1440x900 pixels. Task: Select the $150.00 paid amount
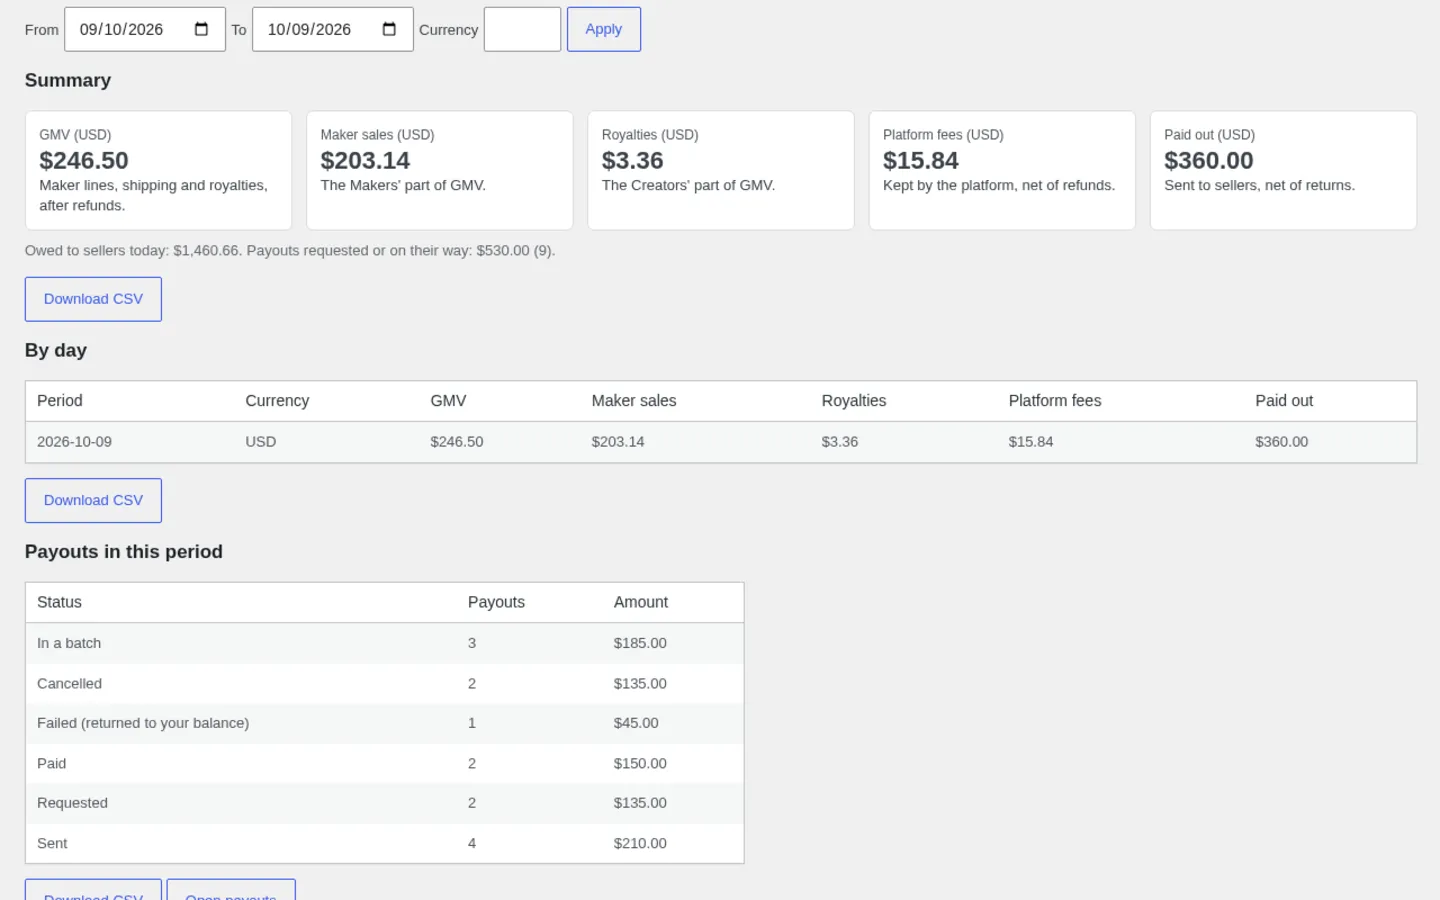coord(640,763)
